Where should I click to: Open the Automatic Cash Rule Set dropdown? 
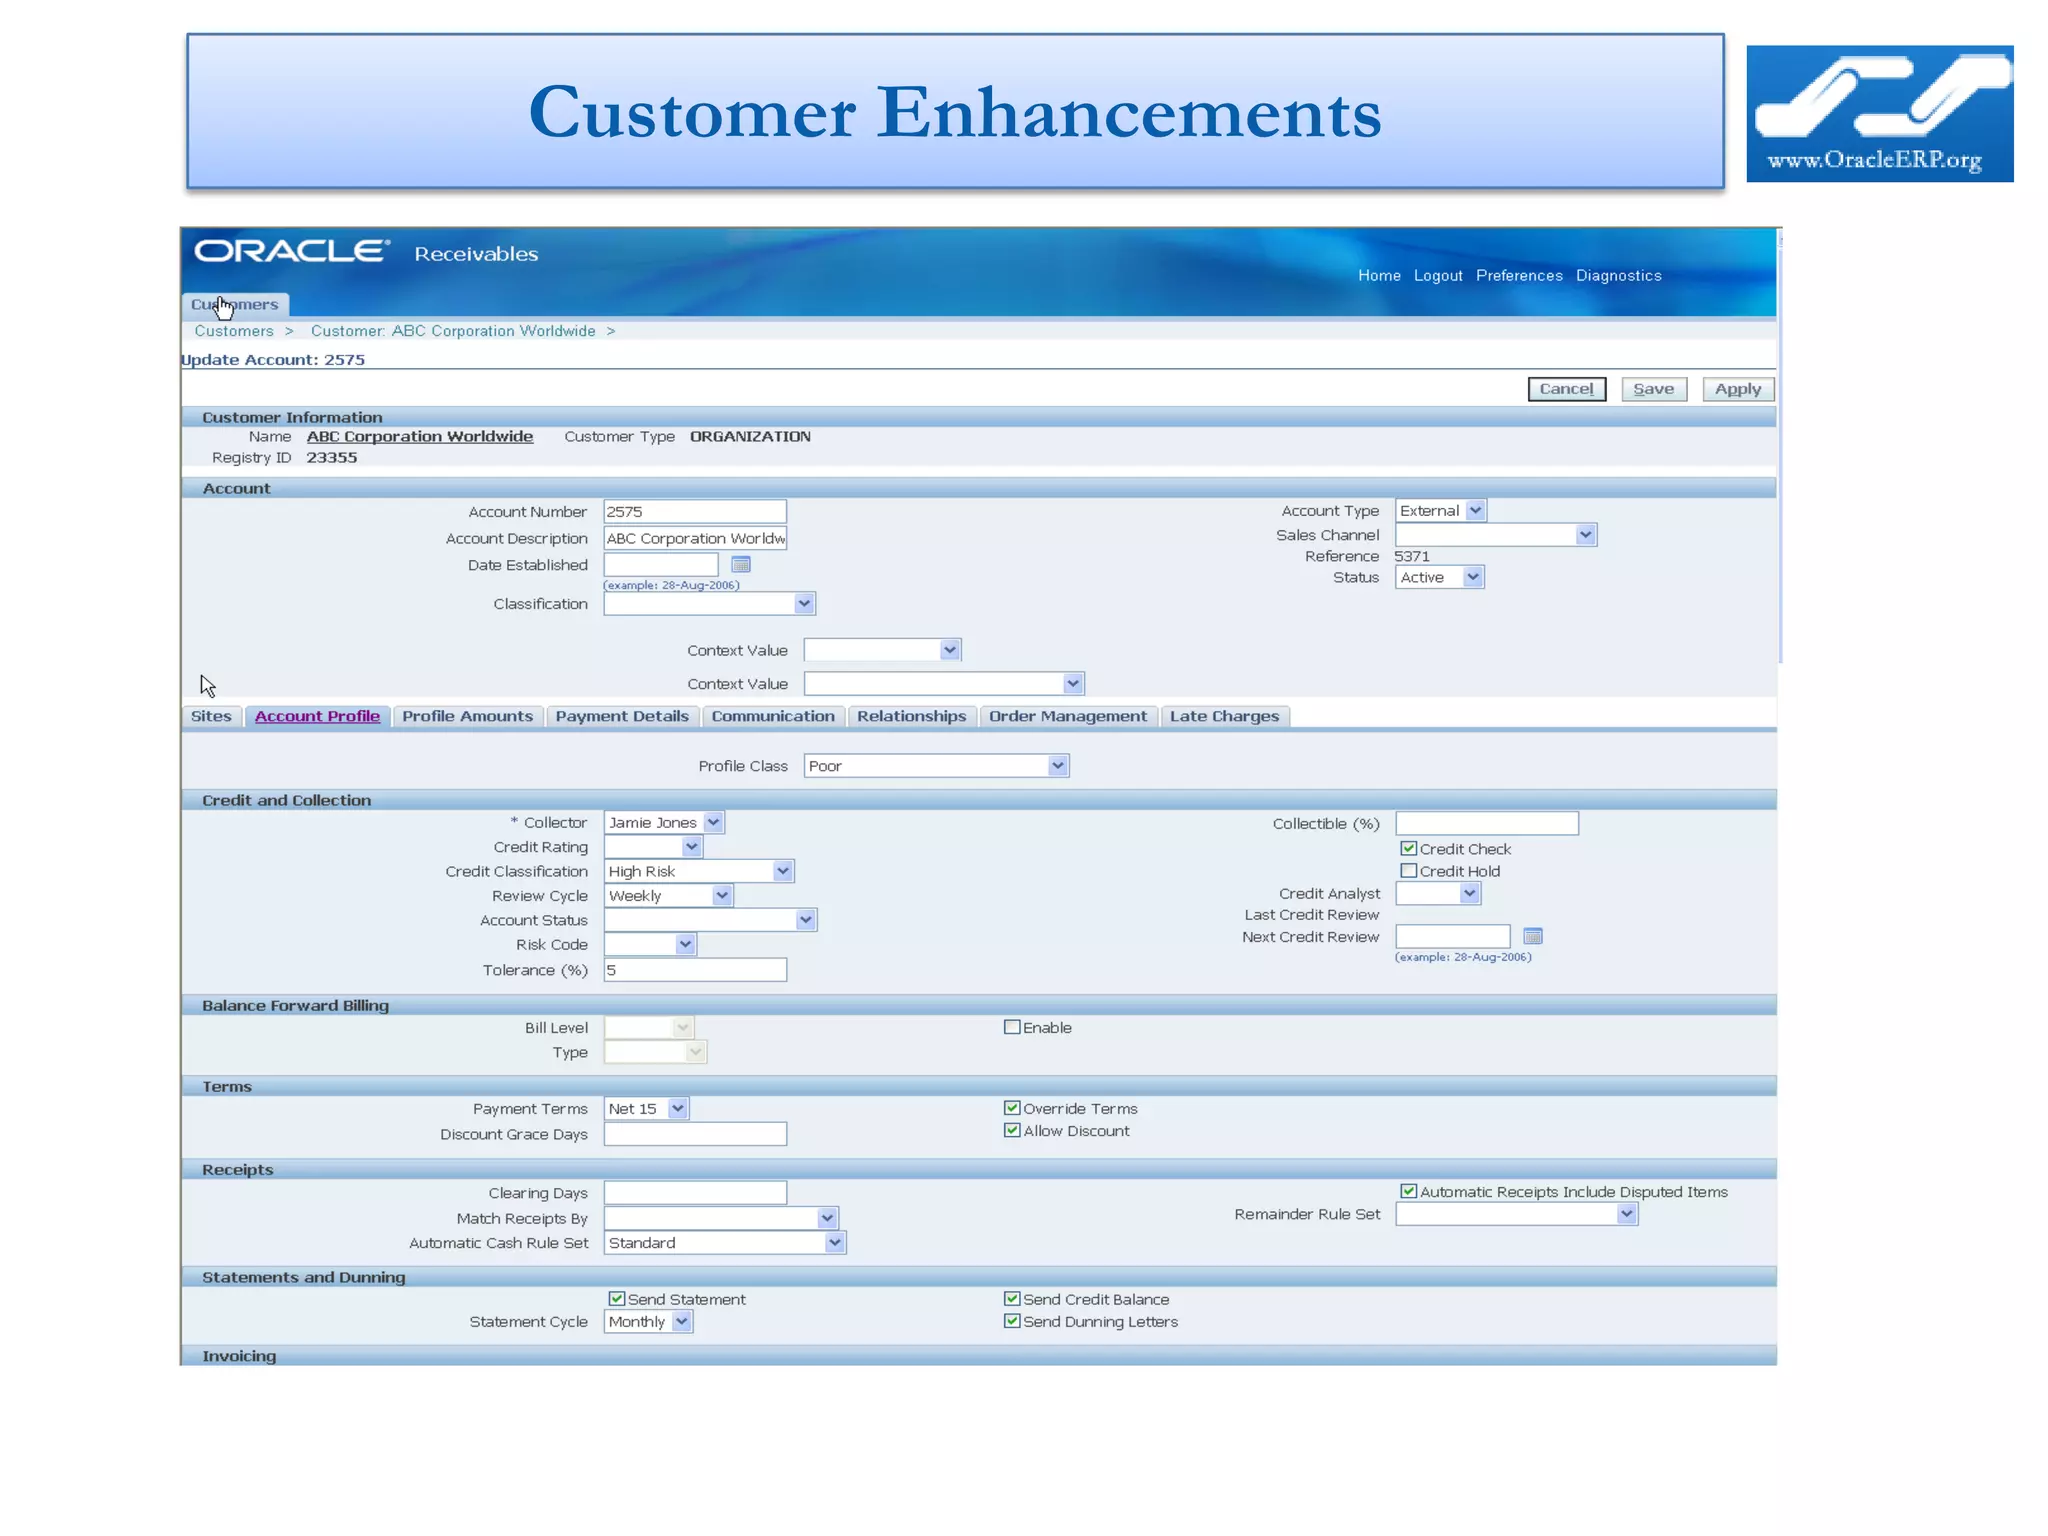(725, 1243)
